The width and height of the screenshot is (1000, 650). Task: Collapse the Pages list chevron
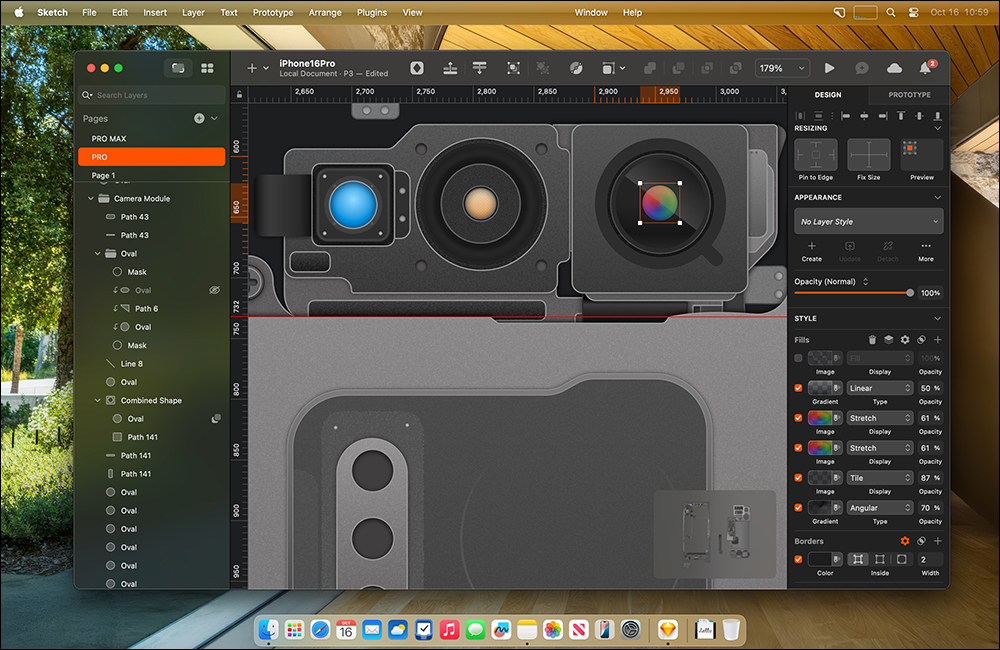point(214,119)
